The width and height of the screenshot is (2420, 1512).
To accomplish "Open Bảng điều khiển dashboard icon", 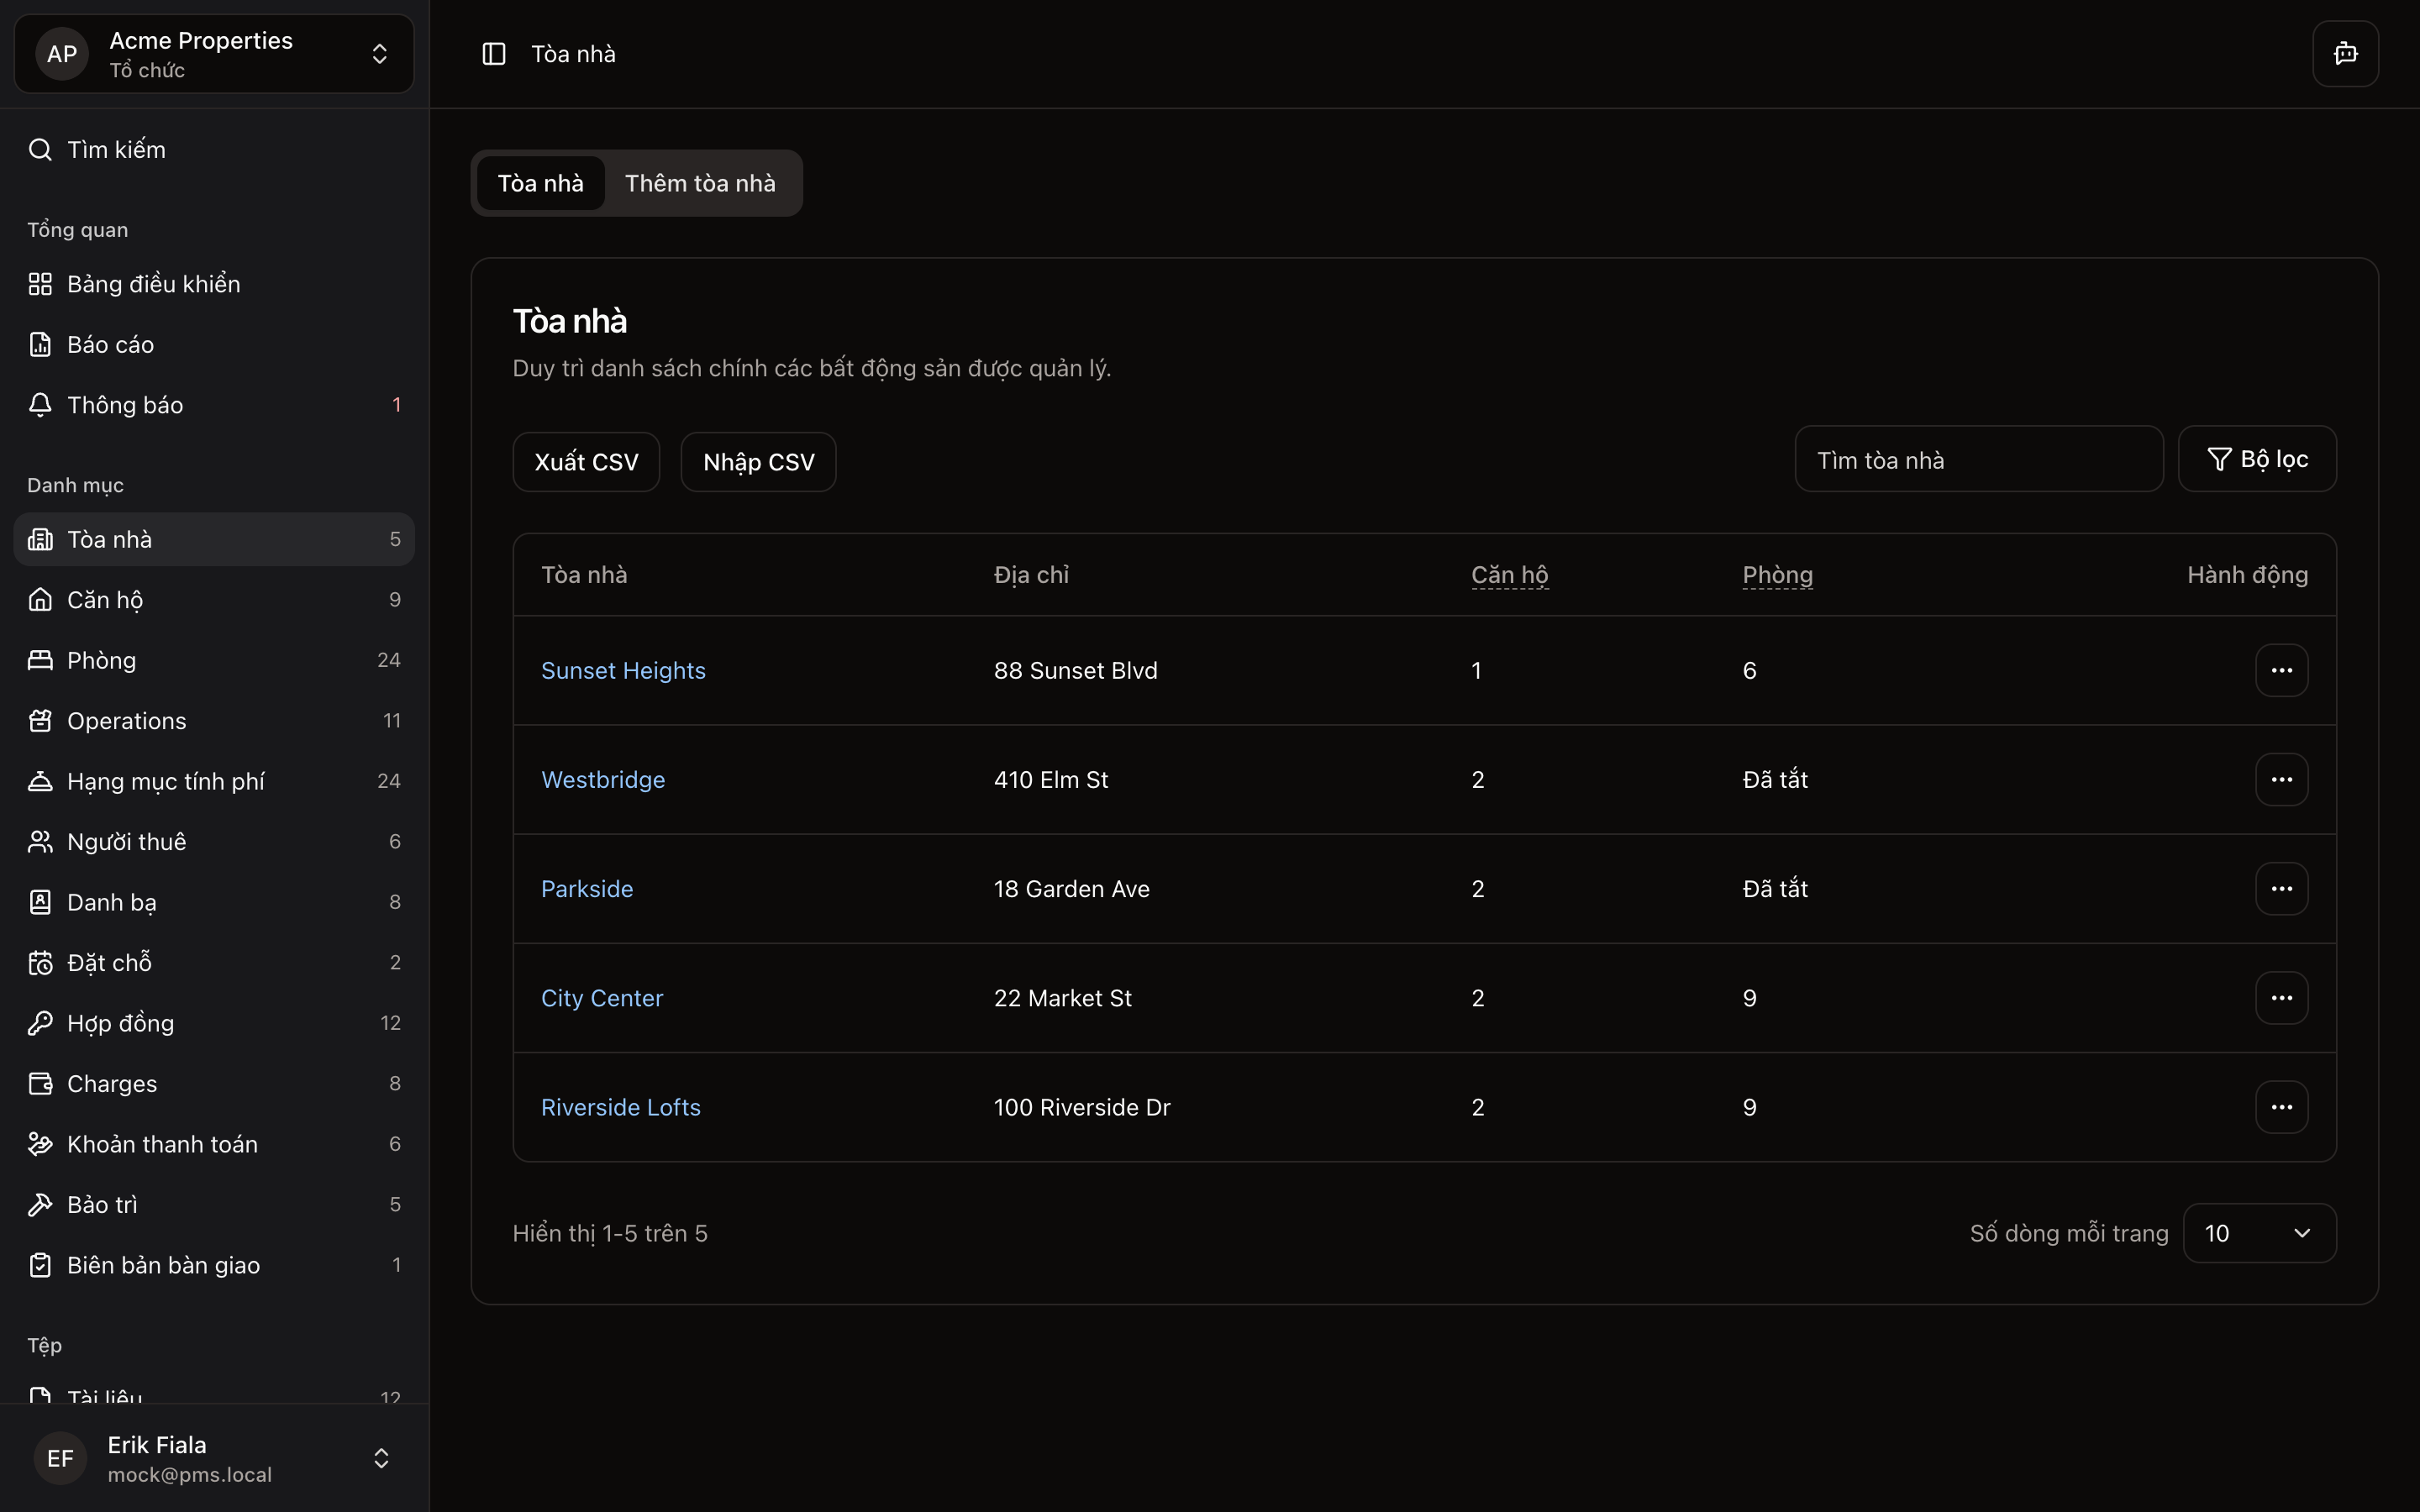I will (x=40, y=284).
